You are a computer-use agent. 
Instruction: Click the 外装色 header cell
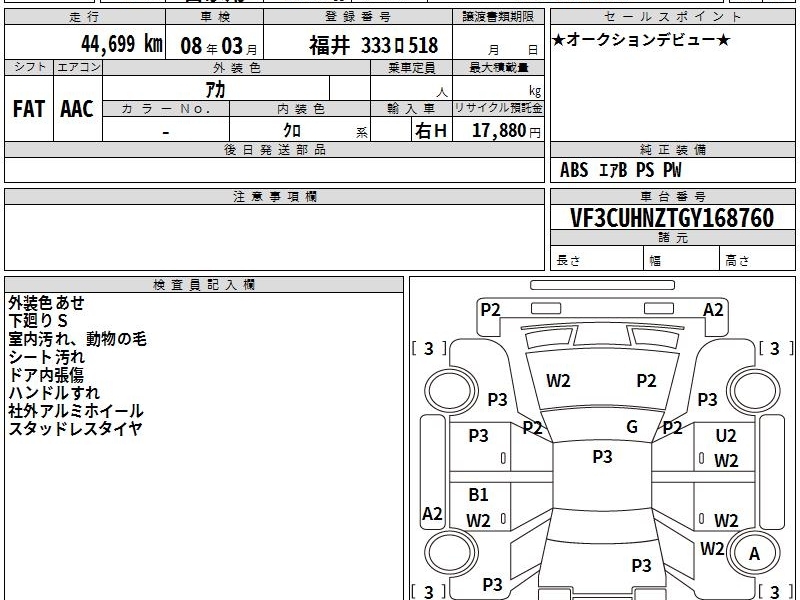click(236, 67)
